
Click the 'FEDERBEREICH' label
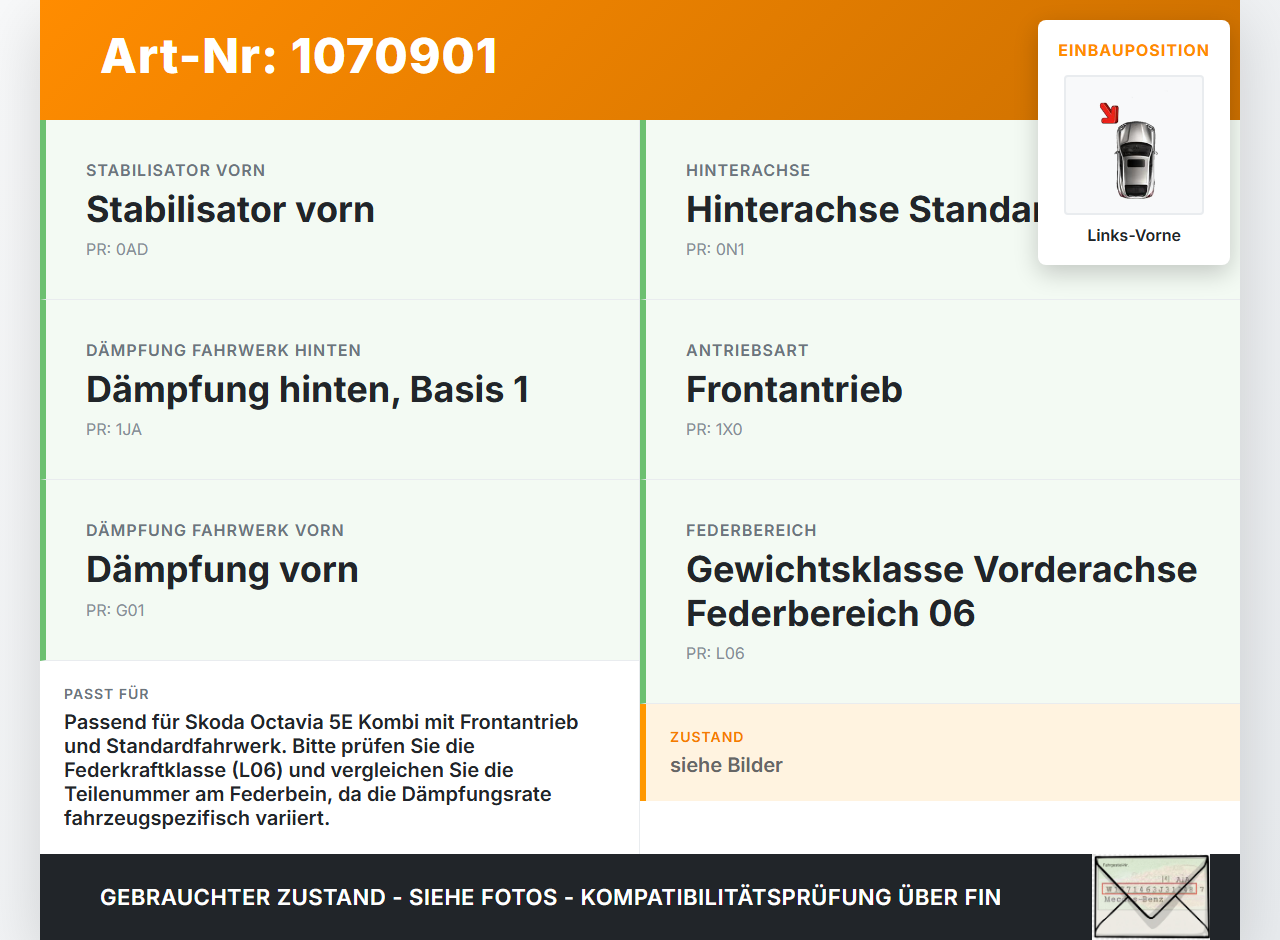(751, 530)
